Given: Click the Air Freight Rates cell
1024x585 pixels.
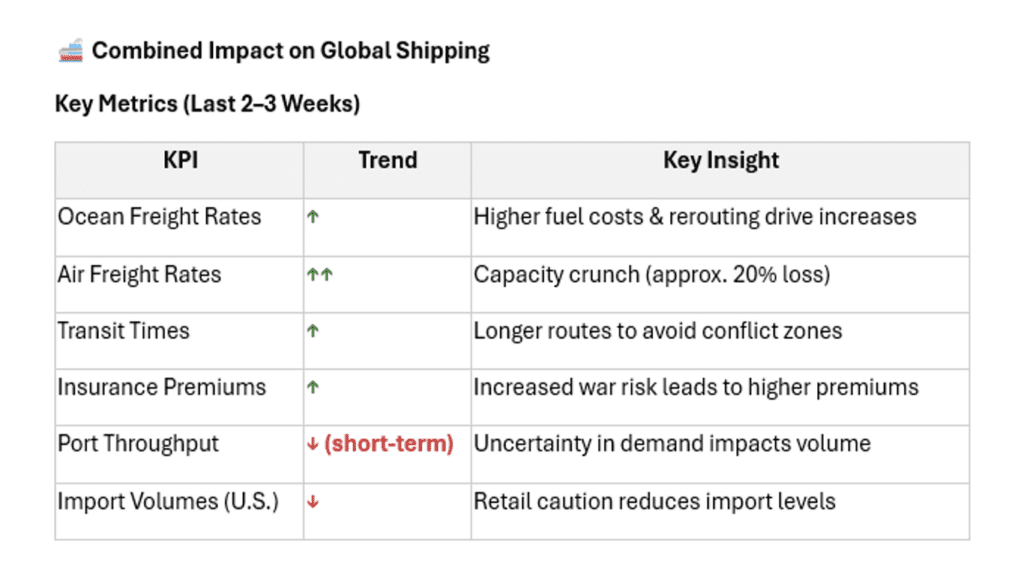Looking at the screenshot, I should (139, 273).
